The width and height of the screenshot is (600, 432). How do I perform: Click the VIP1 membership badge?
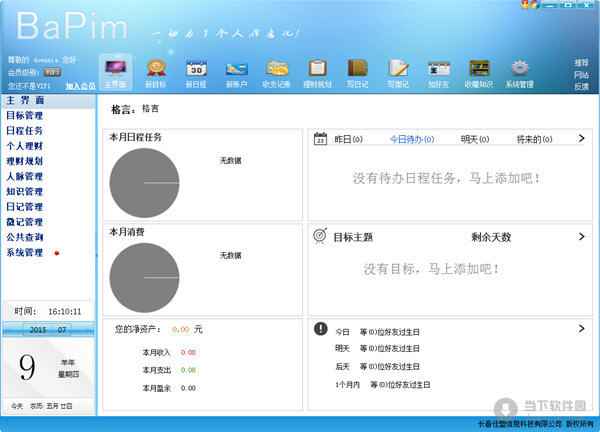pos(52,72)
